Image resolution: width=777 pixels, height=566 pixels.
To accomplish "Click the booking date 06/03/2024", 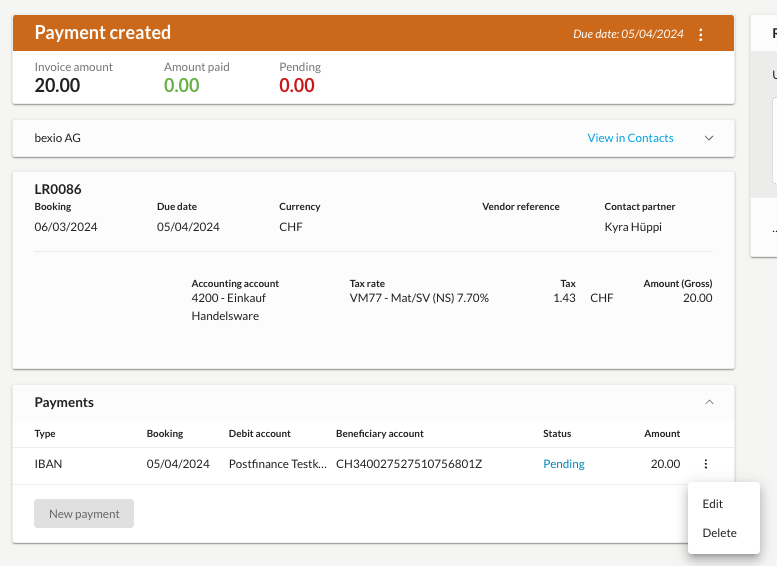I will click(x=66, y=227).
